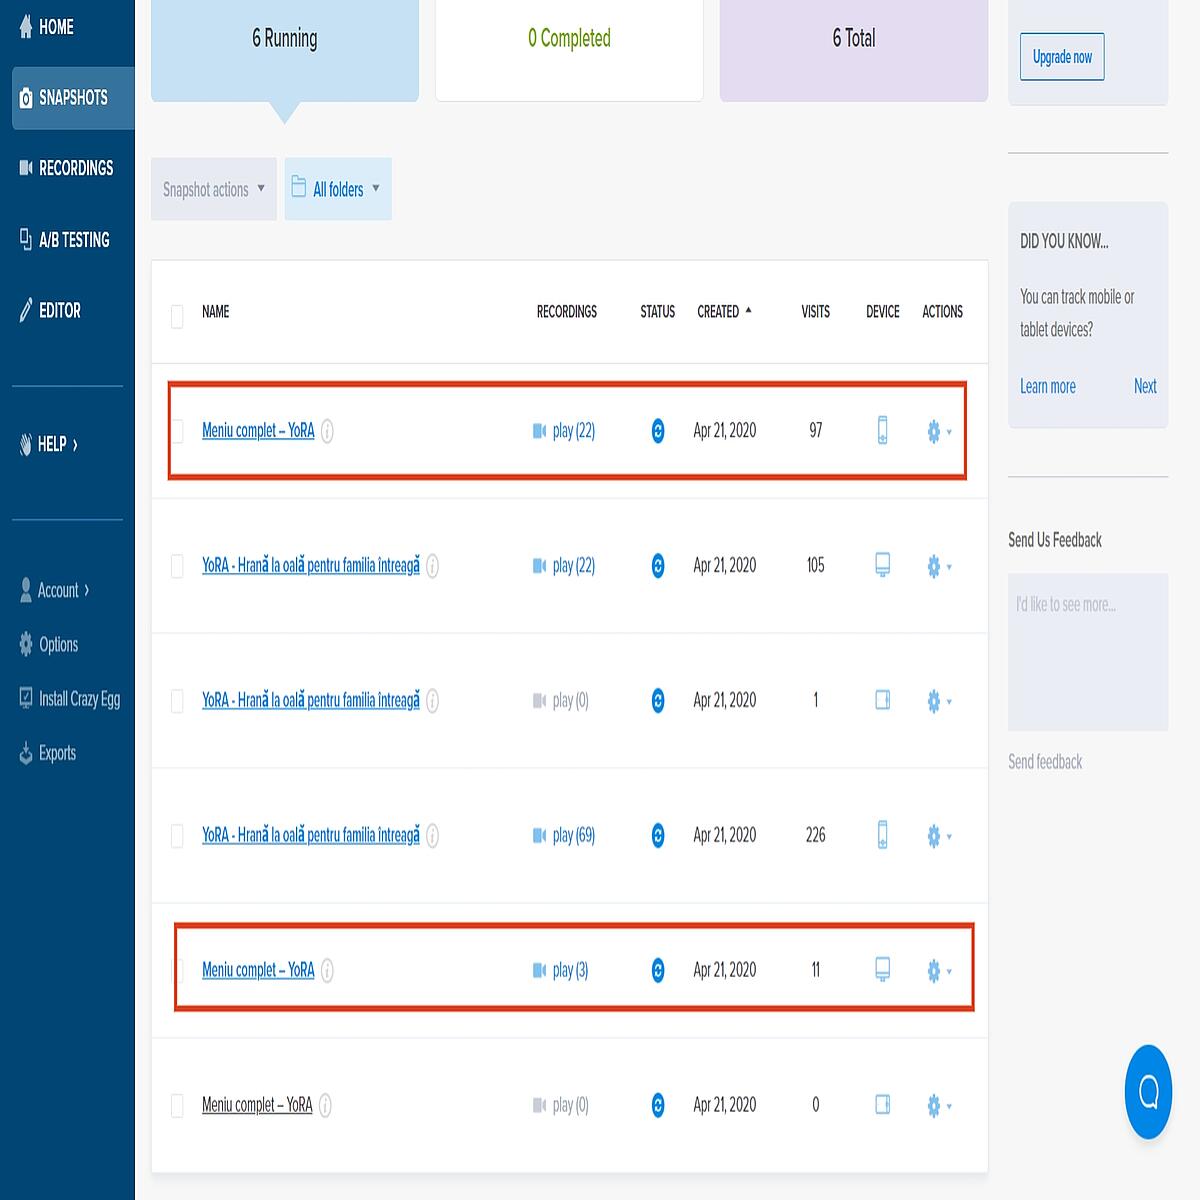Open Options in the sidebar
This screenshot has width=1200, height=1200.
point(48,644)
